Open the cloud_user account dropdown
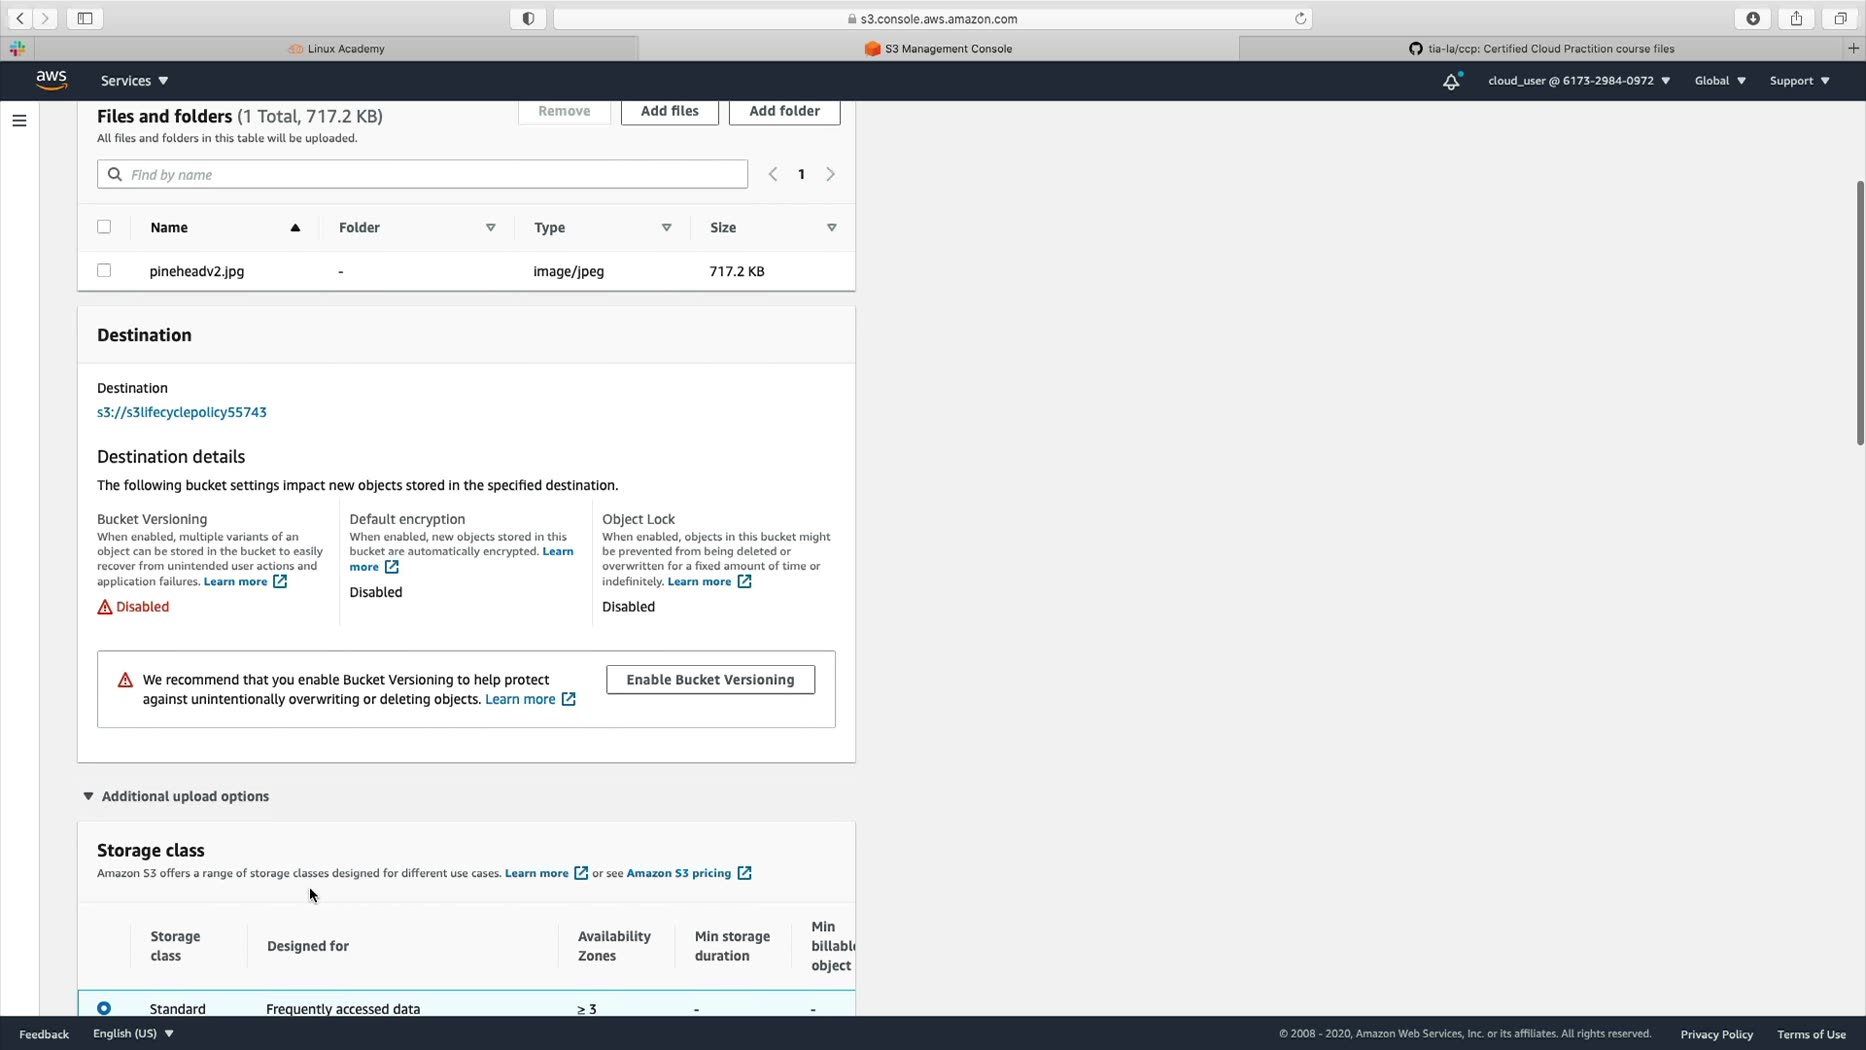The image size is (1866, 1050). (1579, 81)
